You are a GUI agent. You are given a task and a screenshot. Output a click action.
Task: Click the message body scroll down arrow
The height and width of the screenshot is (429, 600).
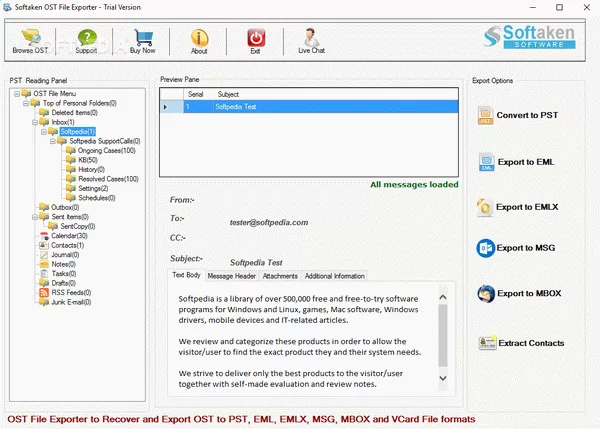tap(443, 378)
